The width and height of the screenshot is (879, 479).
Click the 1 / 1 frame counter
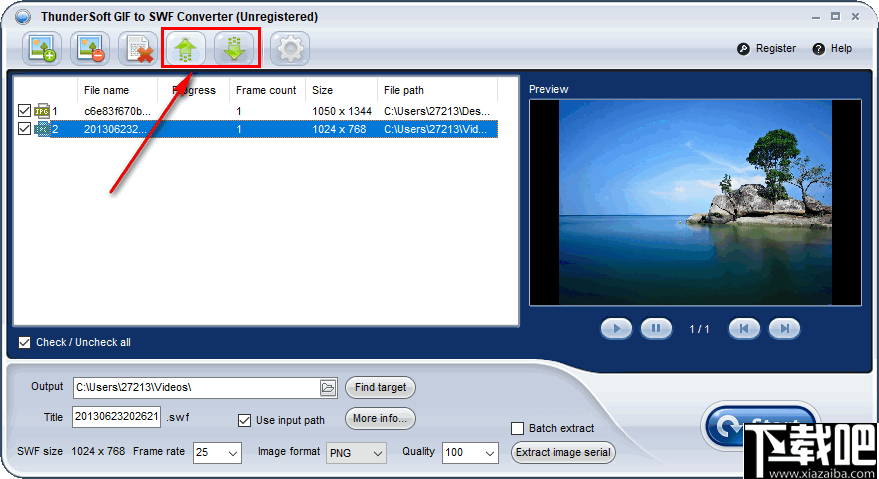pos(699,329)
